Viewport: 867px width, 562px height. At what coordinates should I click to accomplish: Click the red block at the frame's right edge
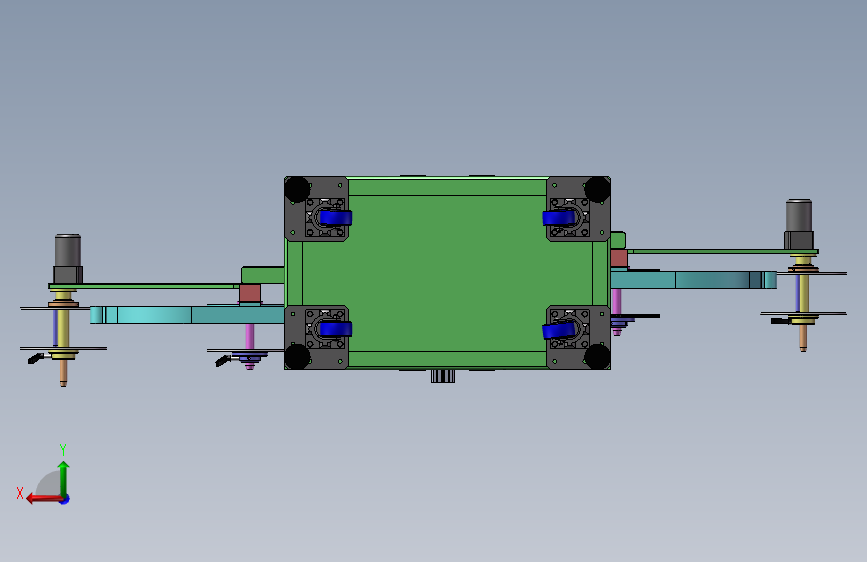619,258
